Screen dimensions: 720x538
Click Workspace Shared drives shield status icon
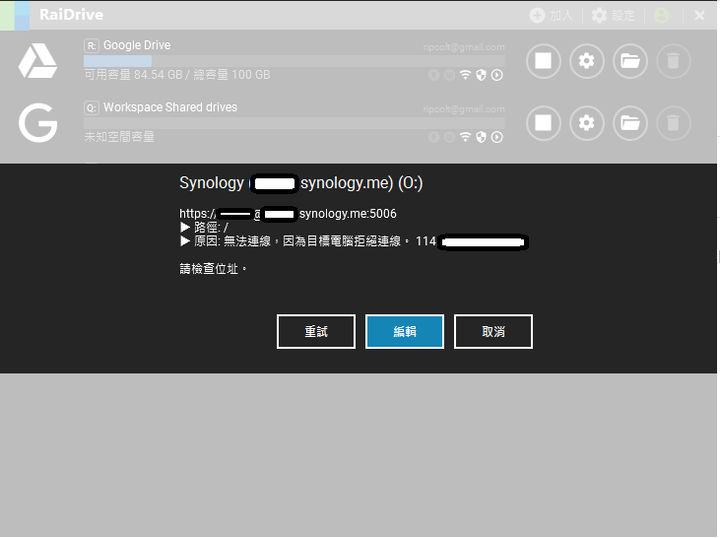coord(481,137)
